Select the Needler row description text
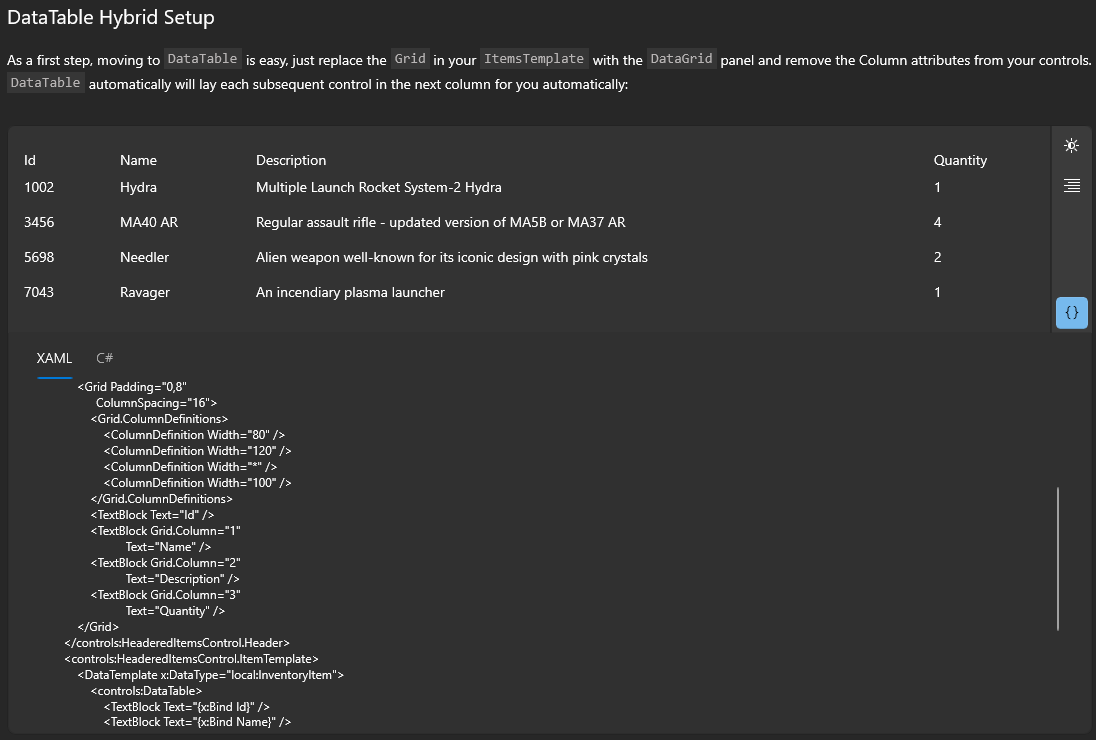 (x=452, y=257)
